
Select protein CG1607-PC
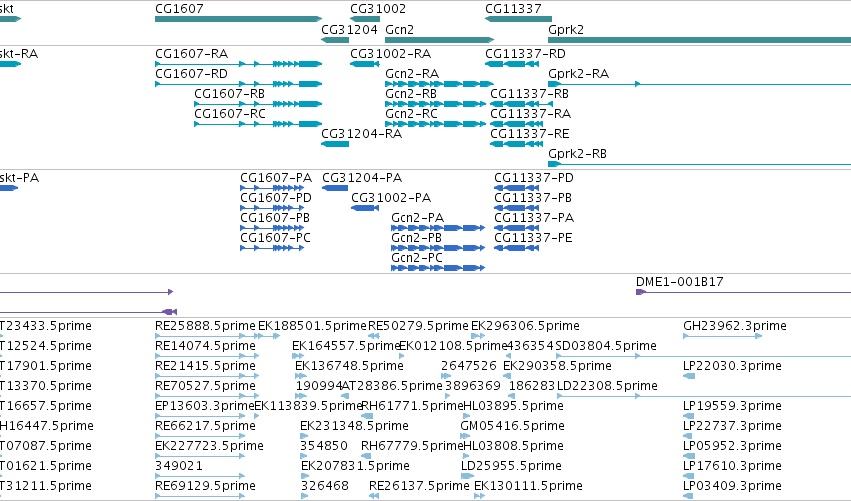point(272,248)
